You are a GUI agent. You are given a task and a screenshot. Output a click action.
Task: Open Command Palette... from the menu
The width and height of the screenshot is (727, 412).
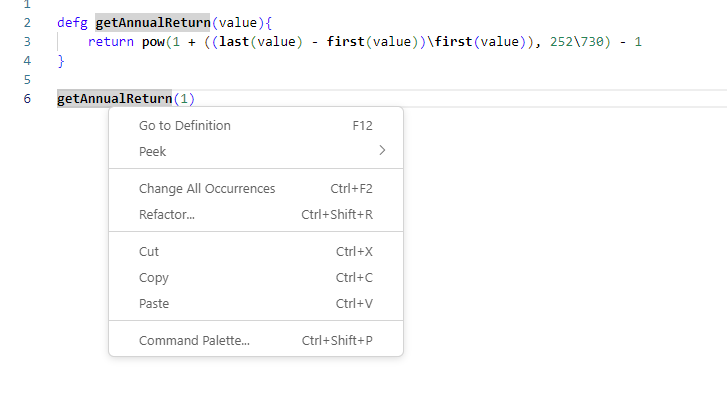pyautogui.click(x=194, y=341)
